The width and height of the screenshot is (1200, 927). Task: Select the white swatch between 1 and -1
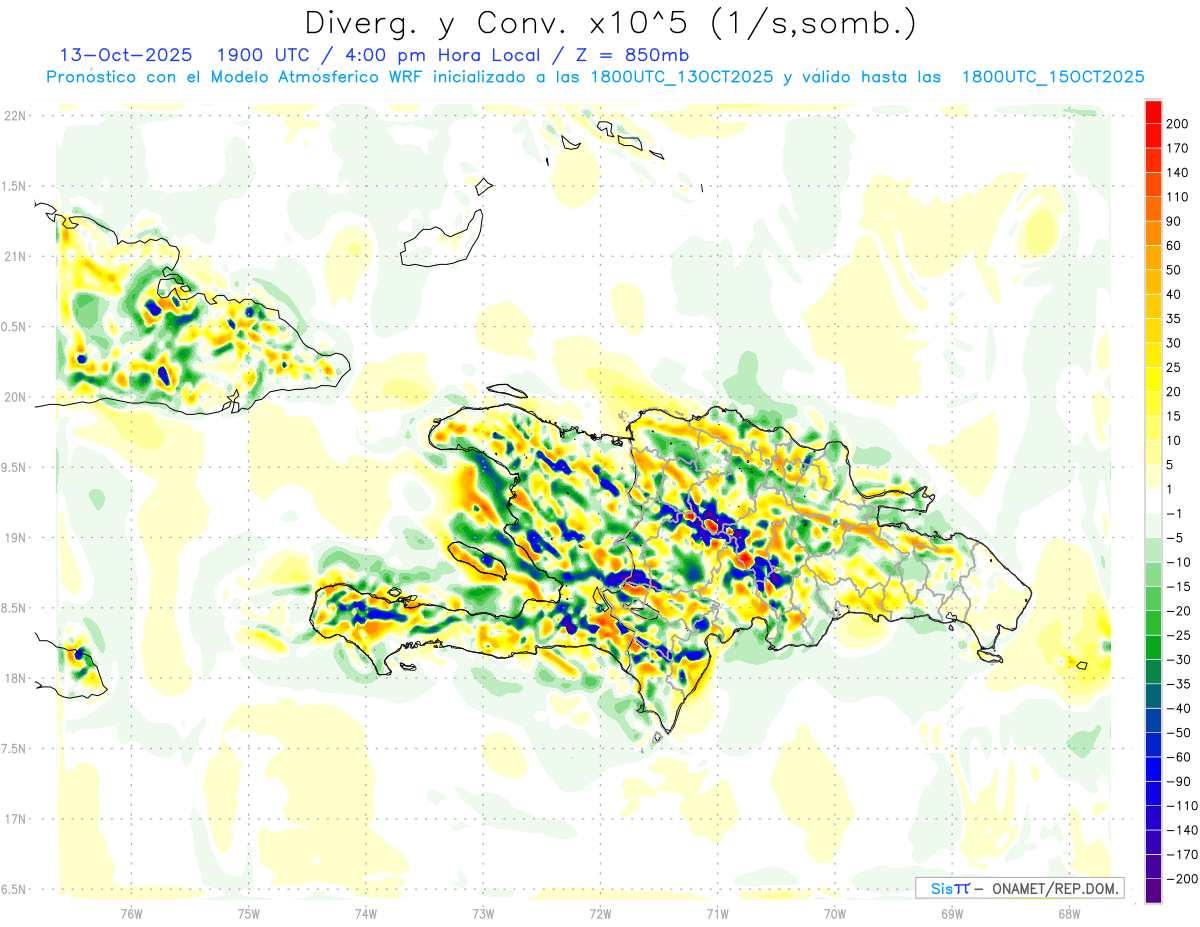click(x=1153, y=501)
